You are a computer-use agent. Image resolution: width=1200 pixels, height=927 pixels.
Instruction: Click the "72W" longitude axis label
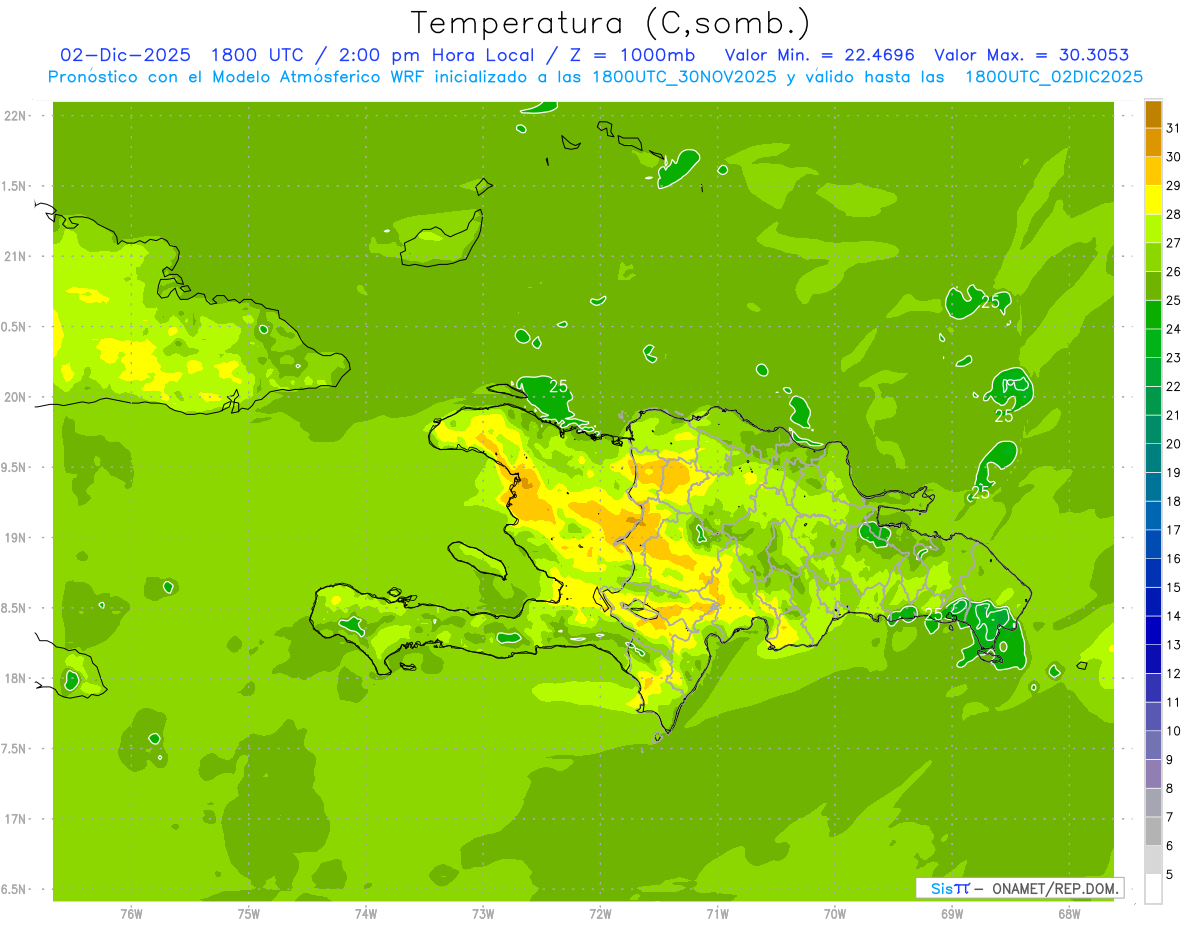coord(600,914)
